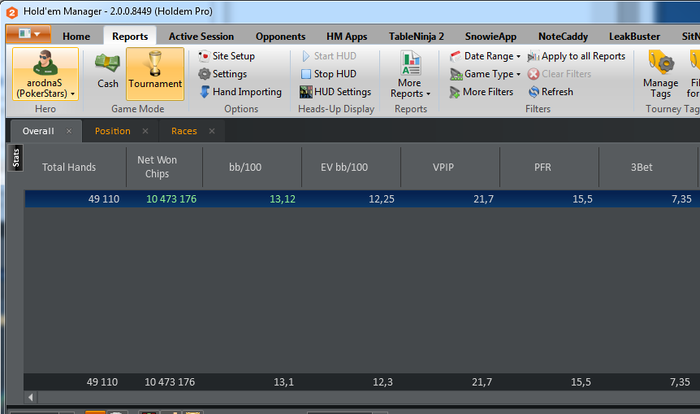Open the Game Type filter dropdown

click(x=485, y=74)
